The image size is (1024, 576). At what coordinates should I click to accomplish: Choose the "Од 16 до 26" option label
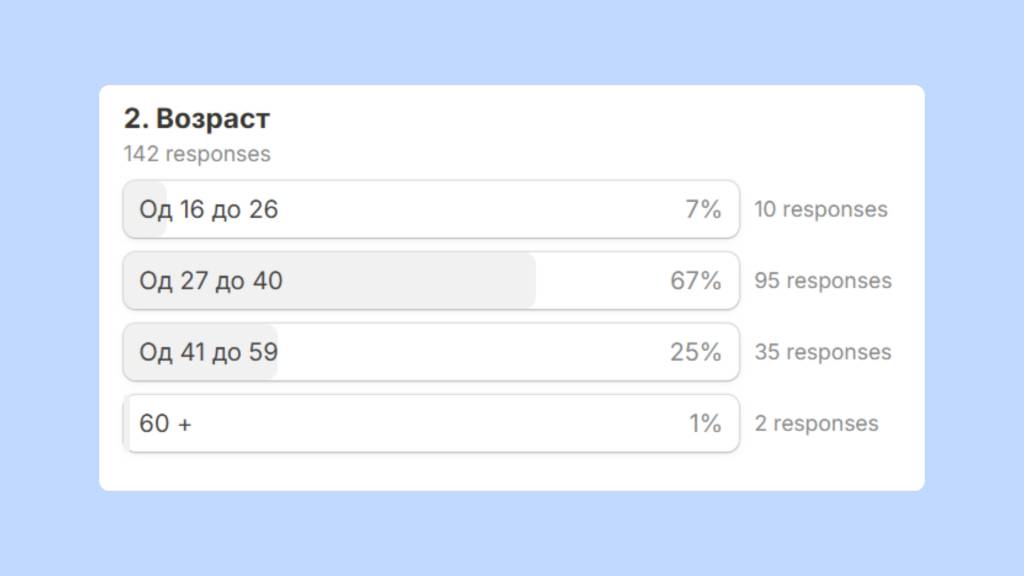click(x=208, y=209)
